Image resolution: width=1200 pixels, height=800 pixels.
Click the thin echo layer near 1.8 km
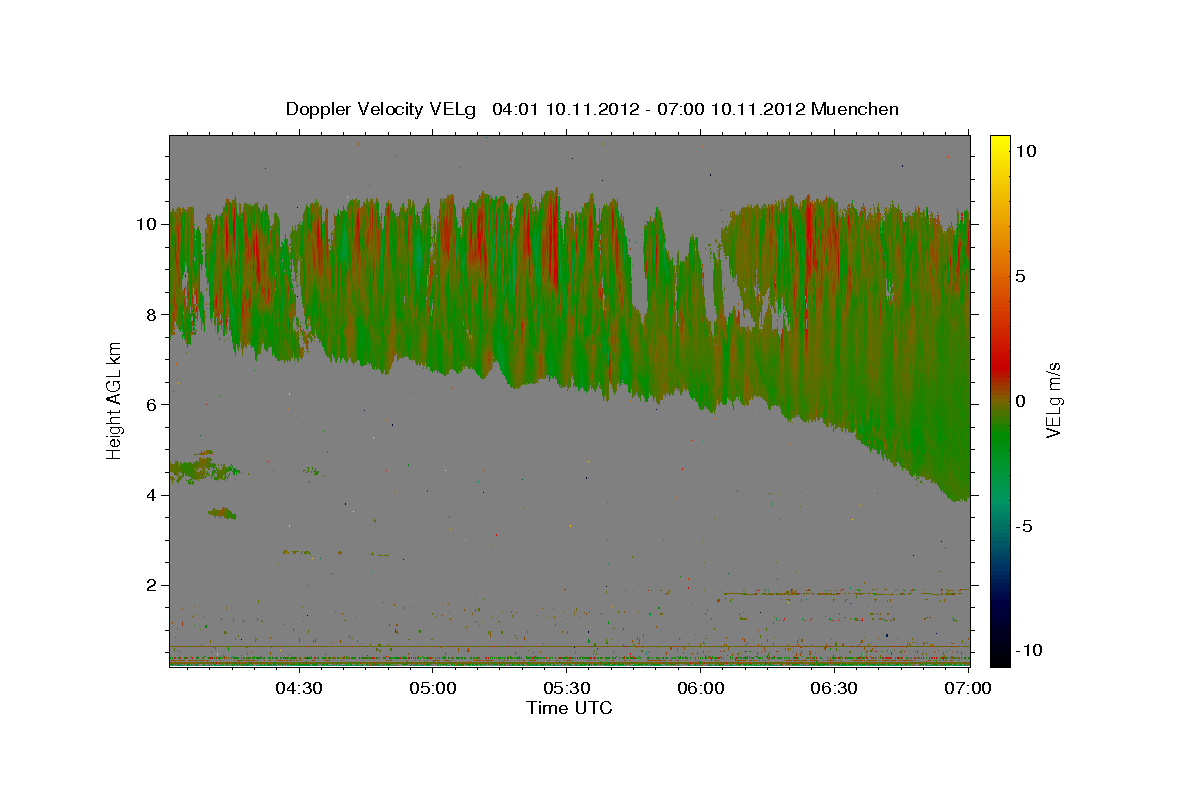(x=845, y=593)
